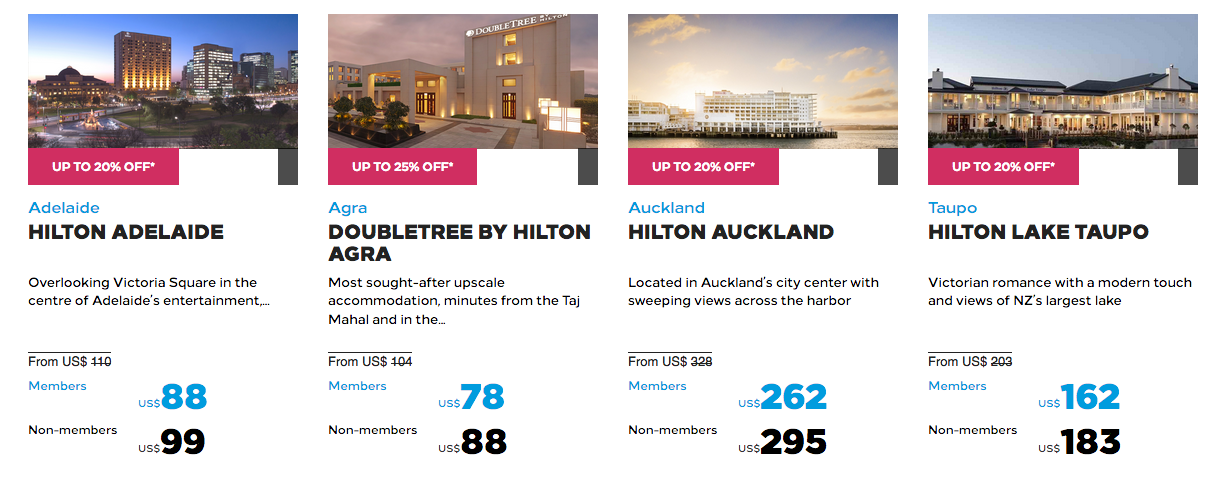
Task: Click the gray square on Hilton Lake Taupo card
Action: click(1188, 167)
